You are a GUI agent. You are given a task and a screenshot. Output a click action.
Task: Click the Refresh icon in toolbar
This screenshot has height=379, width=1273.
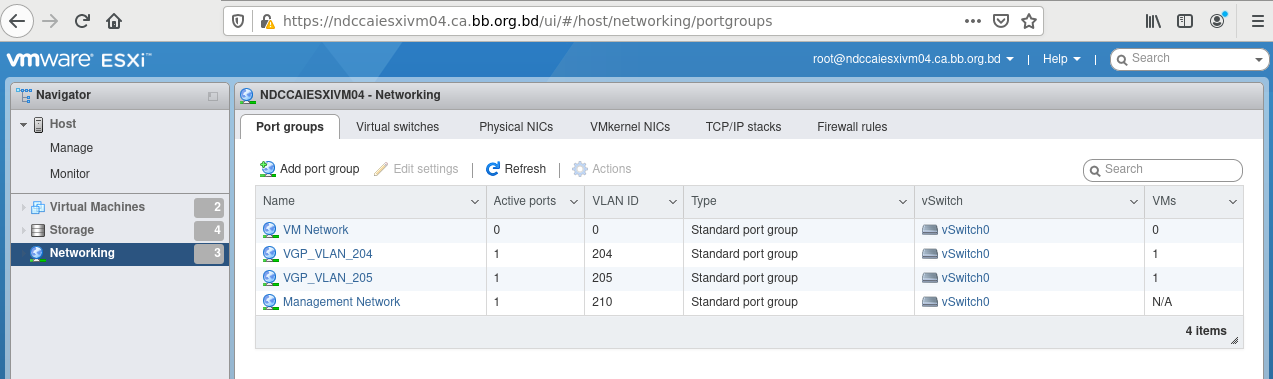tap(492, 169)
